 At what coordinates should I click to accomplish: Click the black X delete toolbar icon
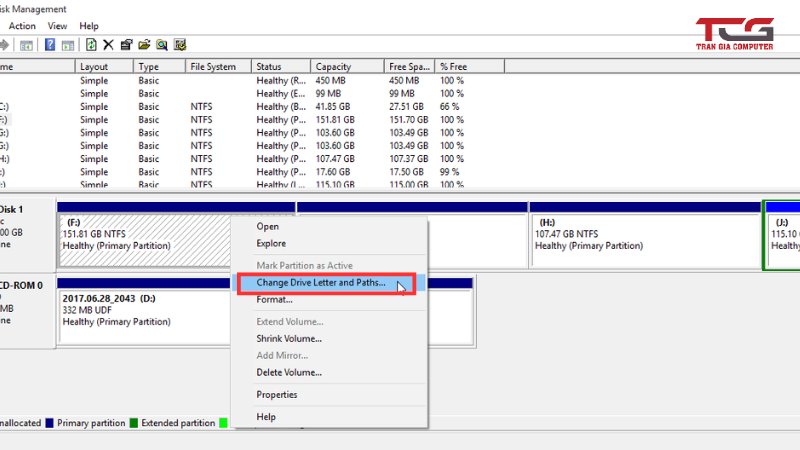[x=108, y=45]
